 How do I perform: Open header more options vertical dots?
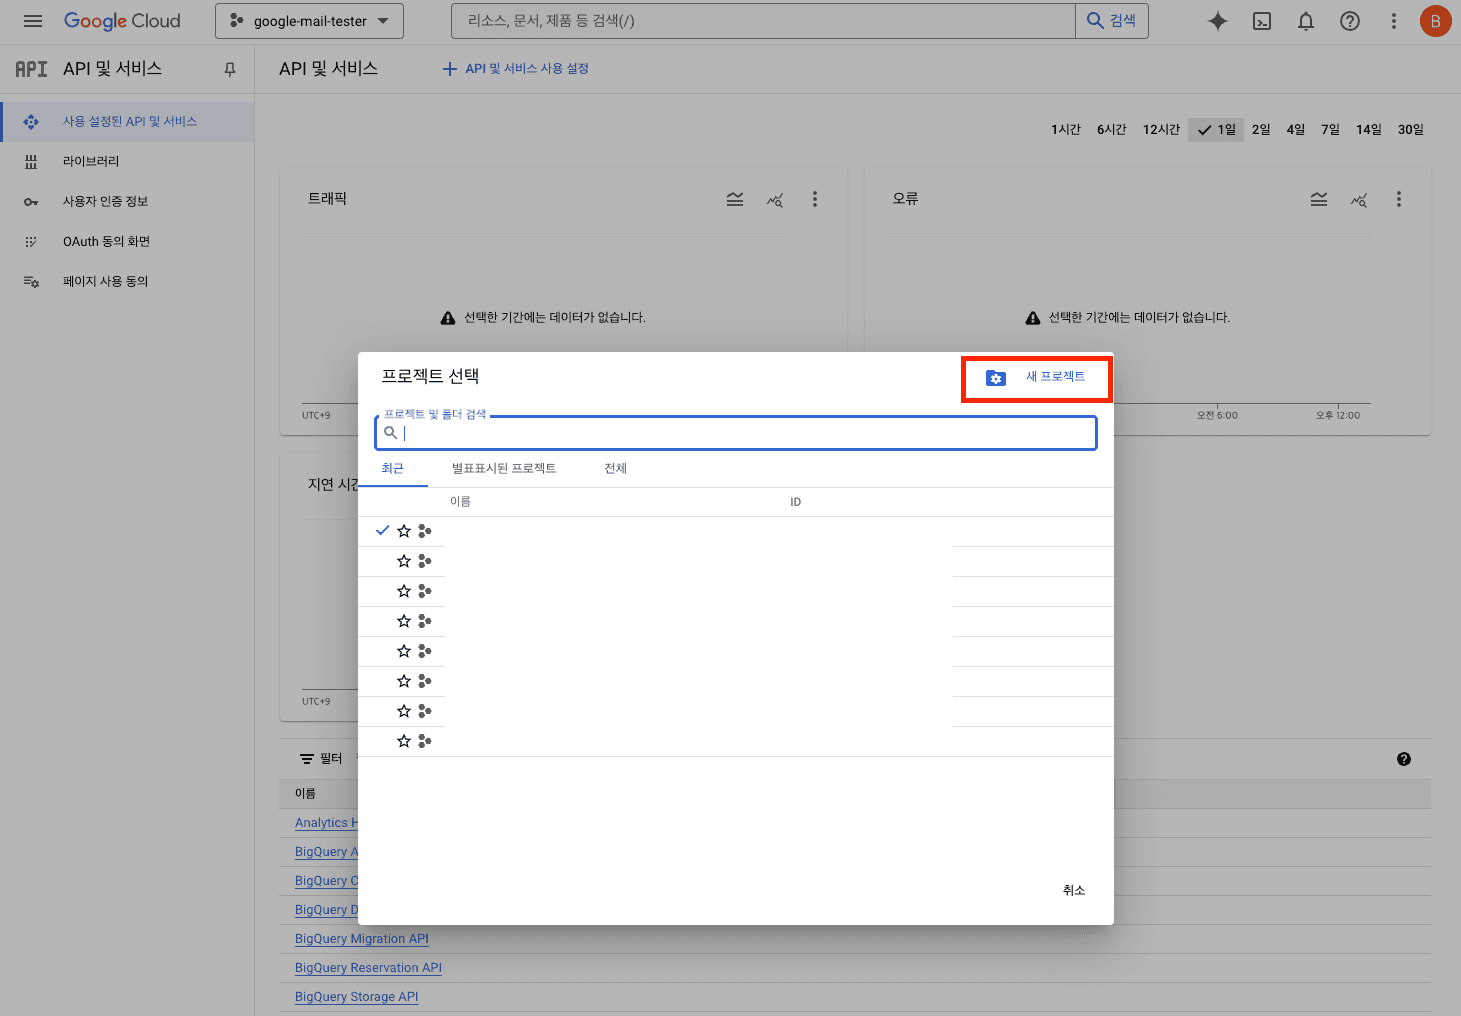[x=1393, y=21]
